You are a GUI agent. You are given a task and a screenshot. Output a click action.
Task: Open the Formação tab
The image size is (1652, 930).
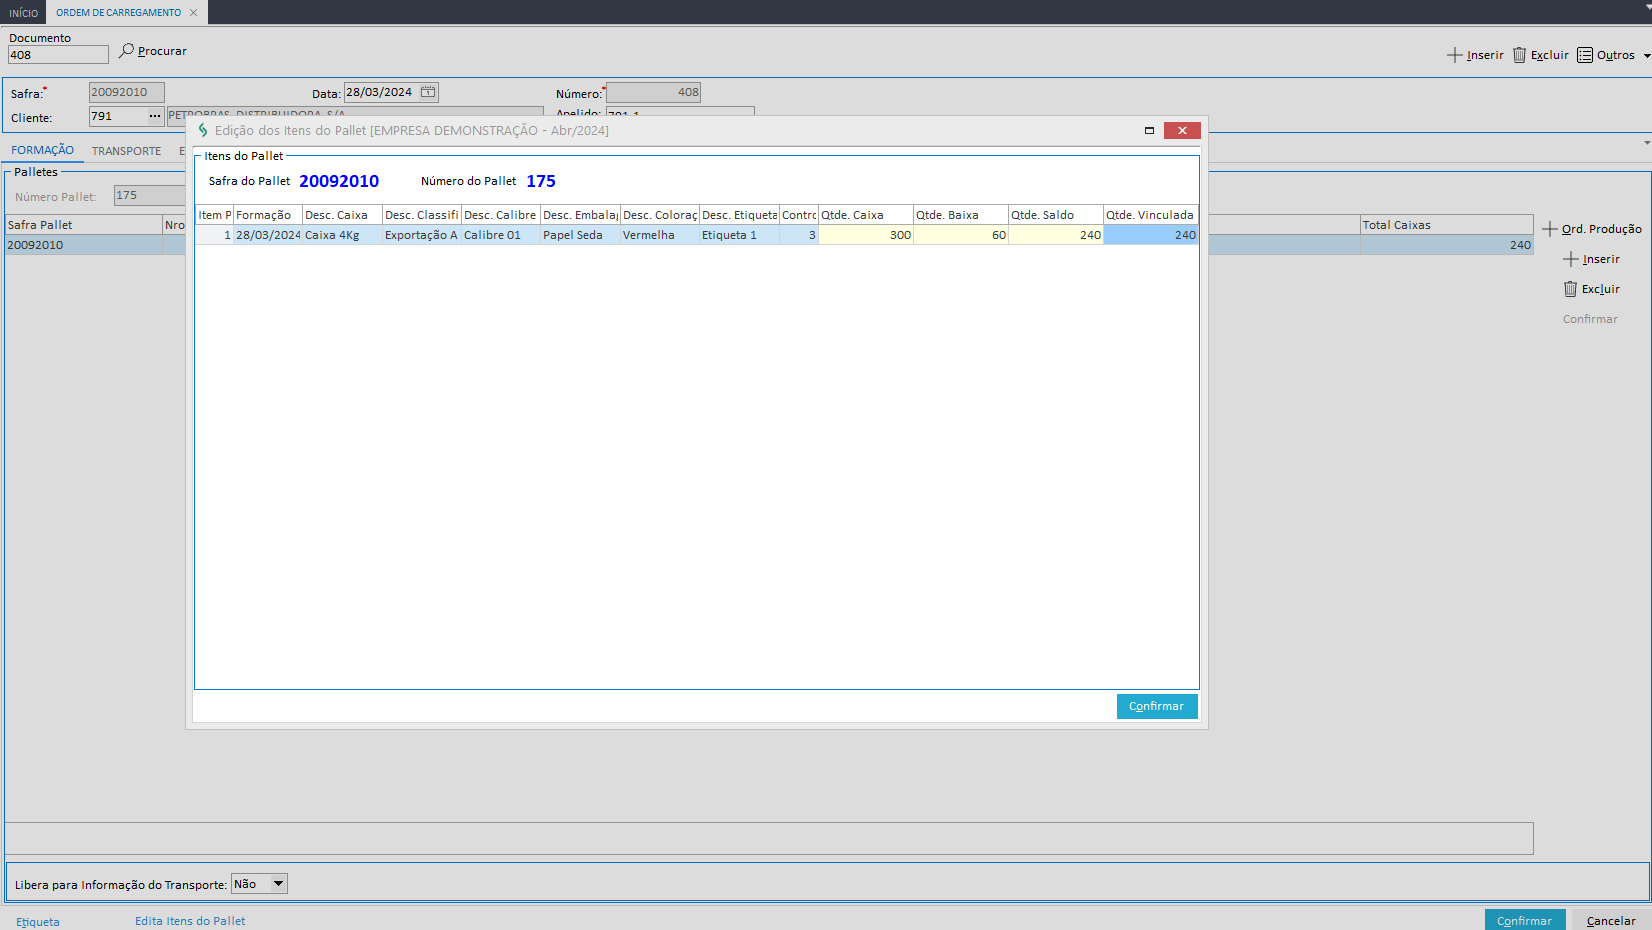[x=42, y=150]
